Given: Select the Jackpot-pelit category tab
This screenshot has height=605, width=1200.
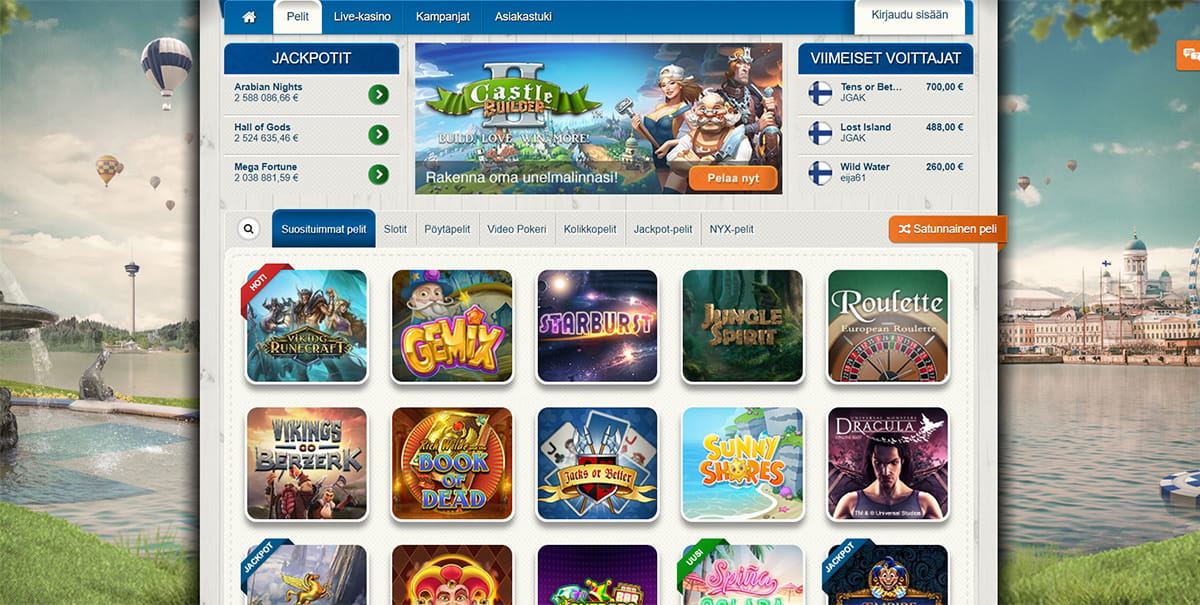Looking at the screenshot, I should [x=663, y=229].
